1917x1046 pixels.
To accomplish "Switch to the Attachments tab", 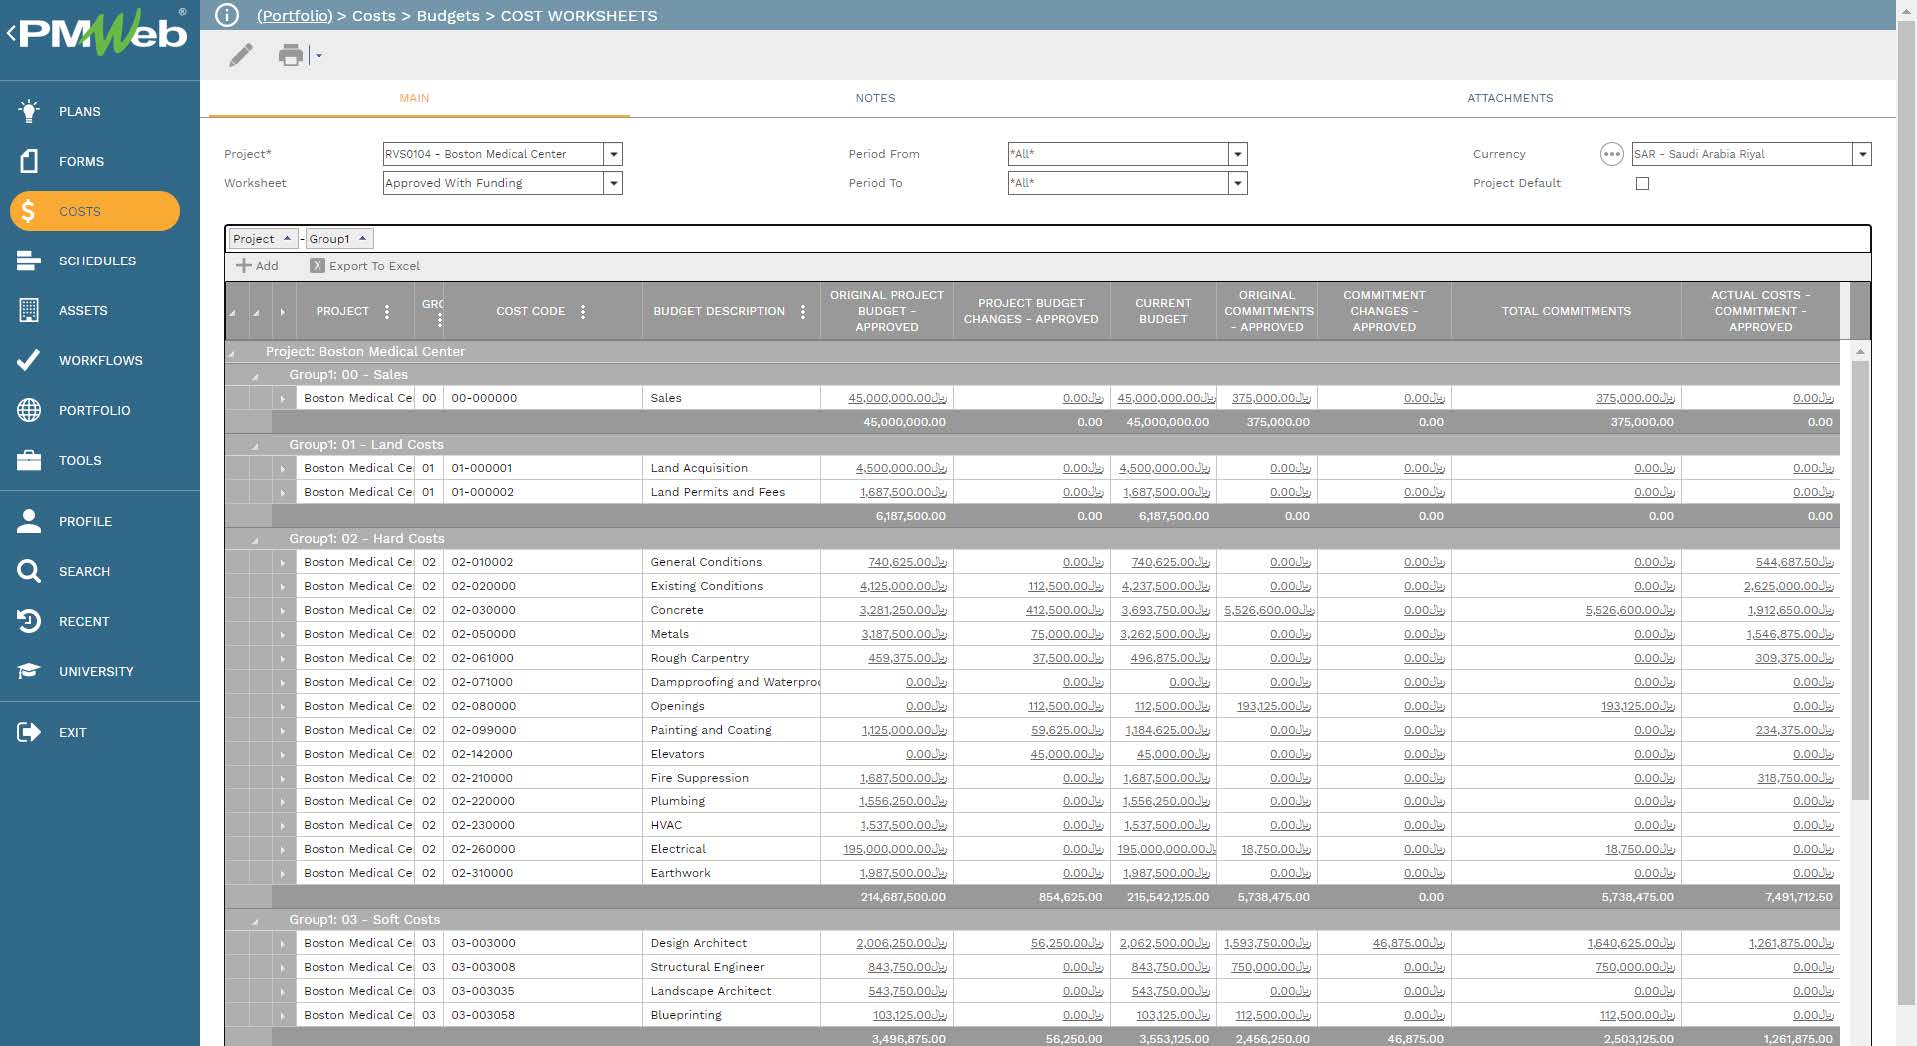I will pos(1510,98).
